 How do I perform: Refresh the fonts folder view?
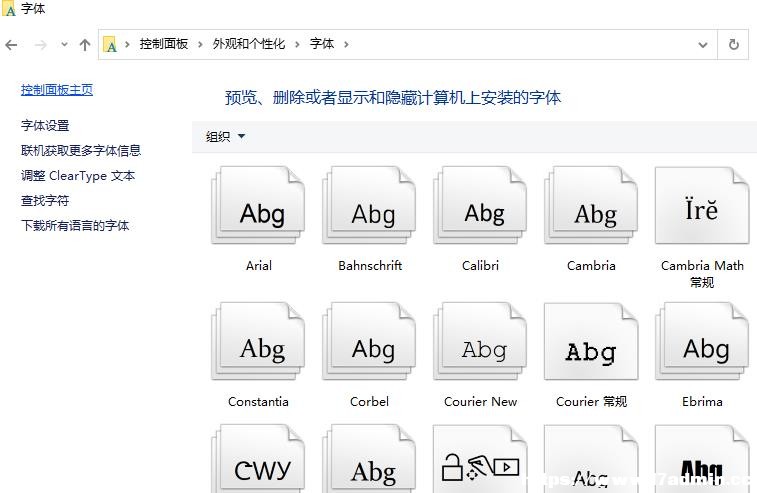[x=734, y=44]
